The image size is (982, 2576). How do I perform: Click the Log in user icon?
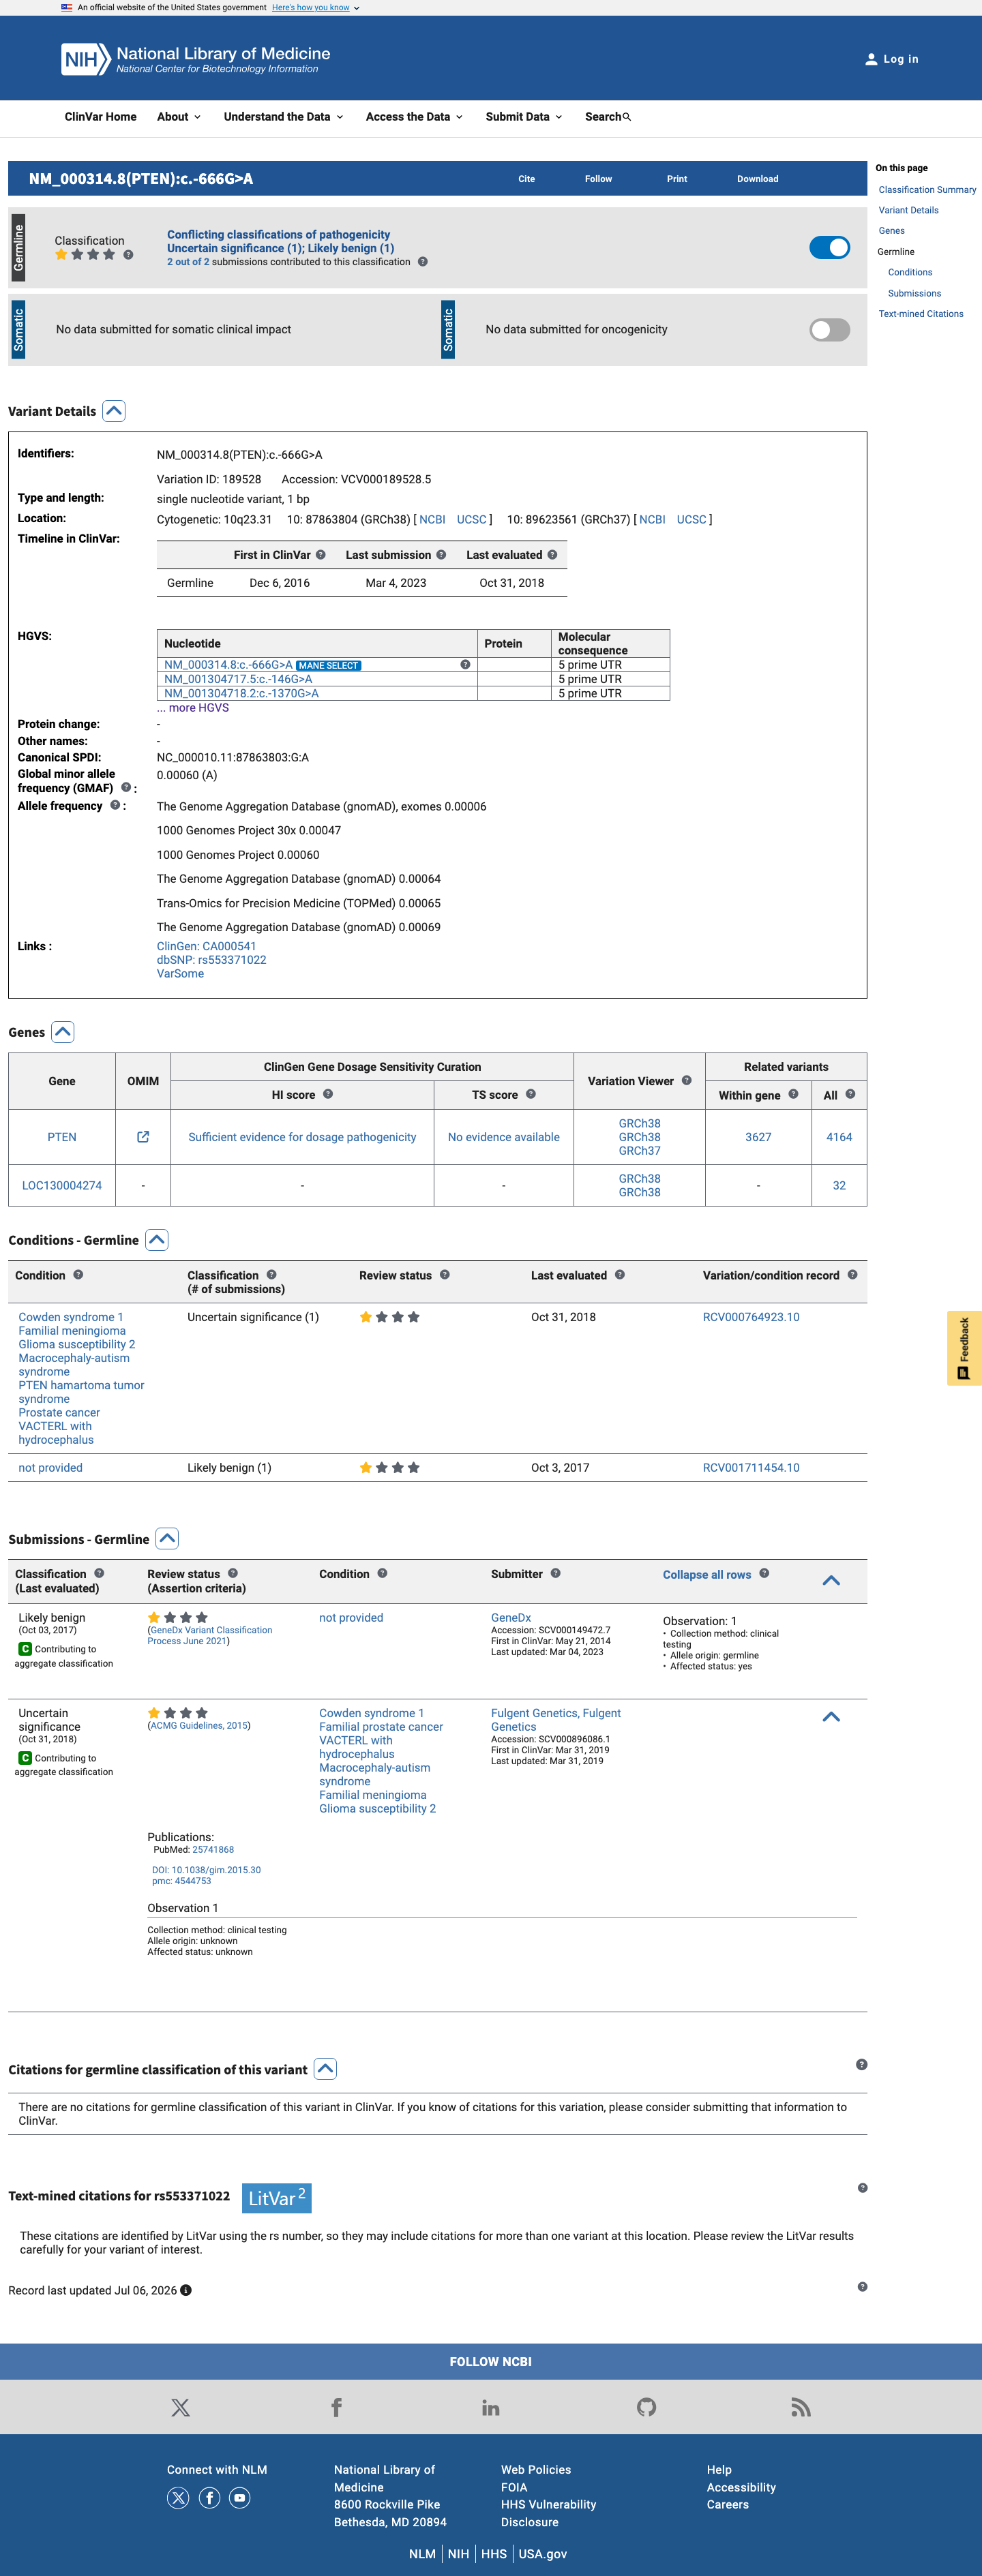pos(871,59)
